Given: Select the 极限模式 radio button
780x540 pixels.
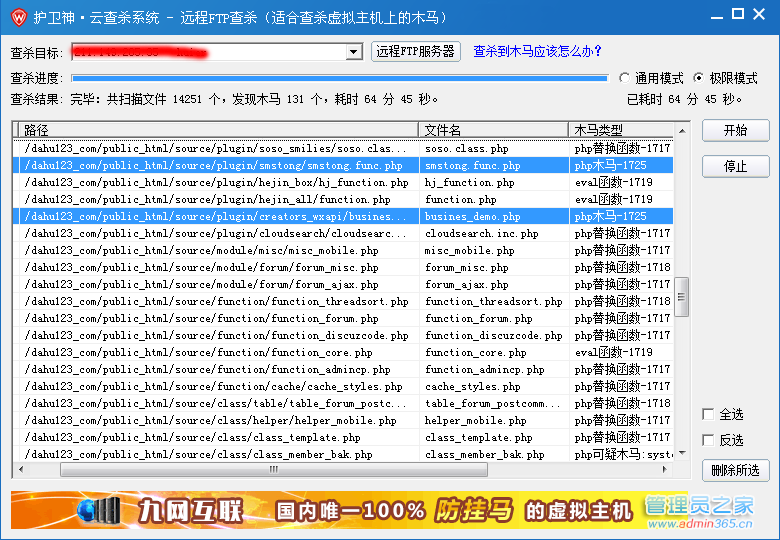Looking at the screenshot, I should click(698, 78).
